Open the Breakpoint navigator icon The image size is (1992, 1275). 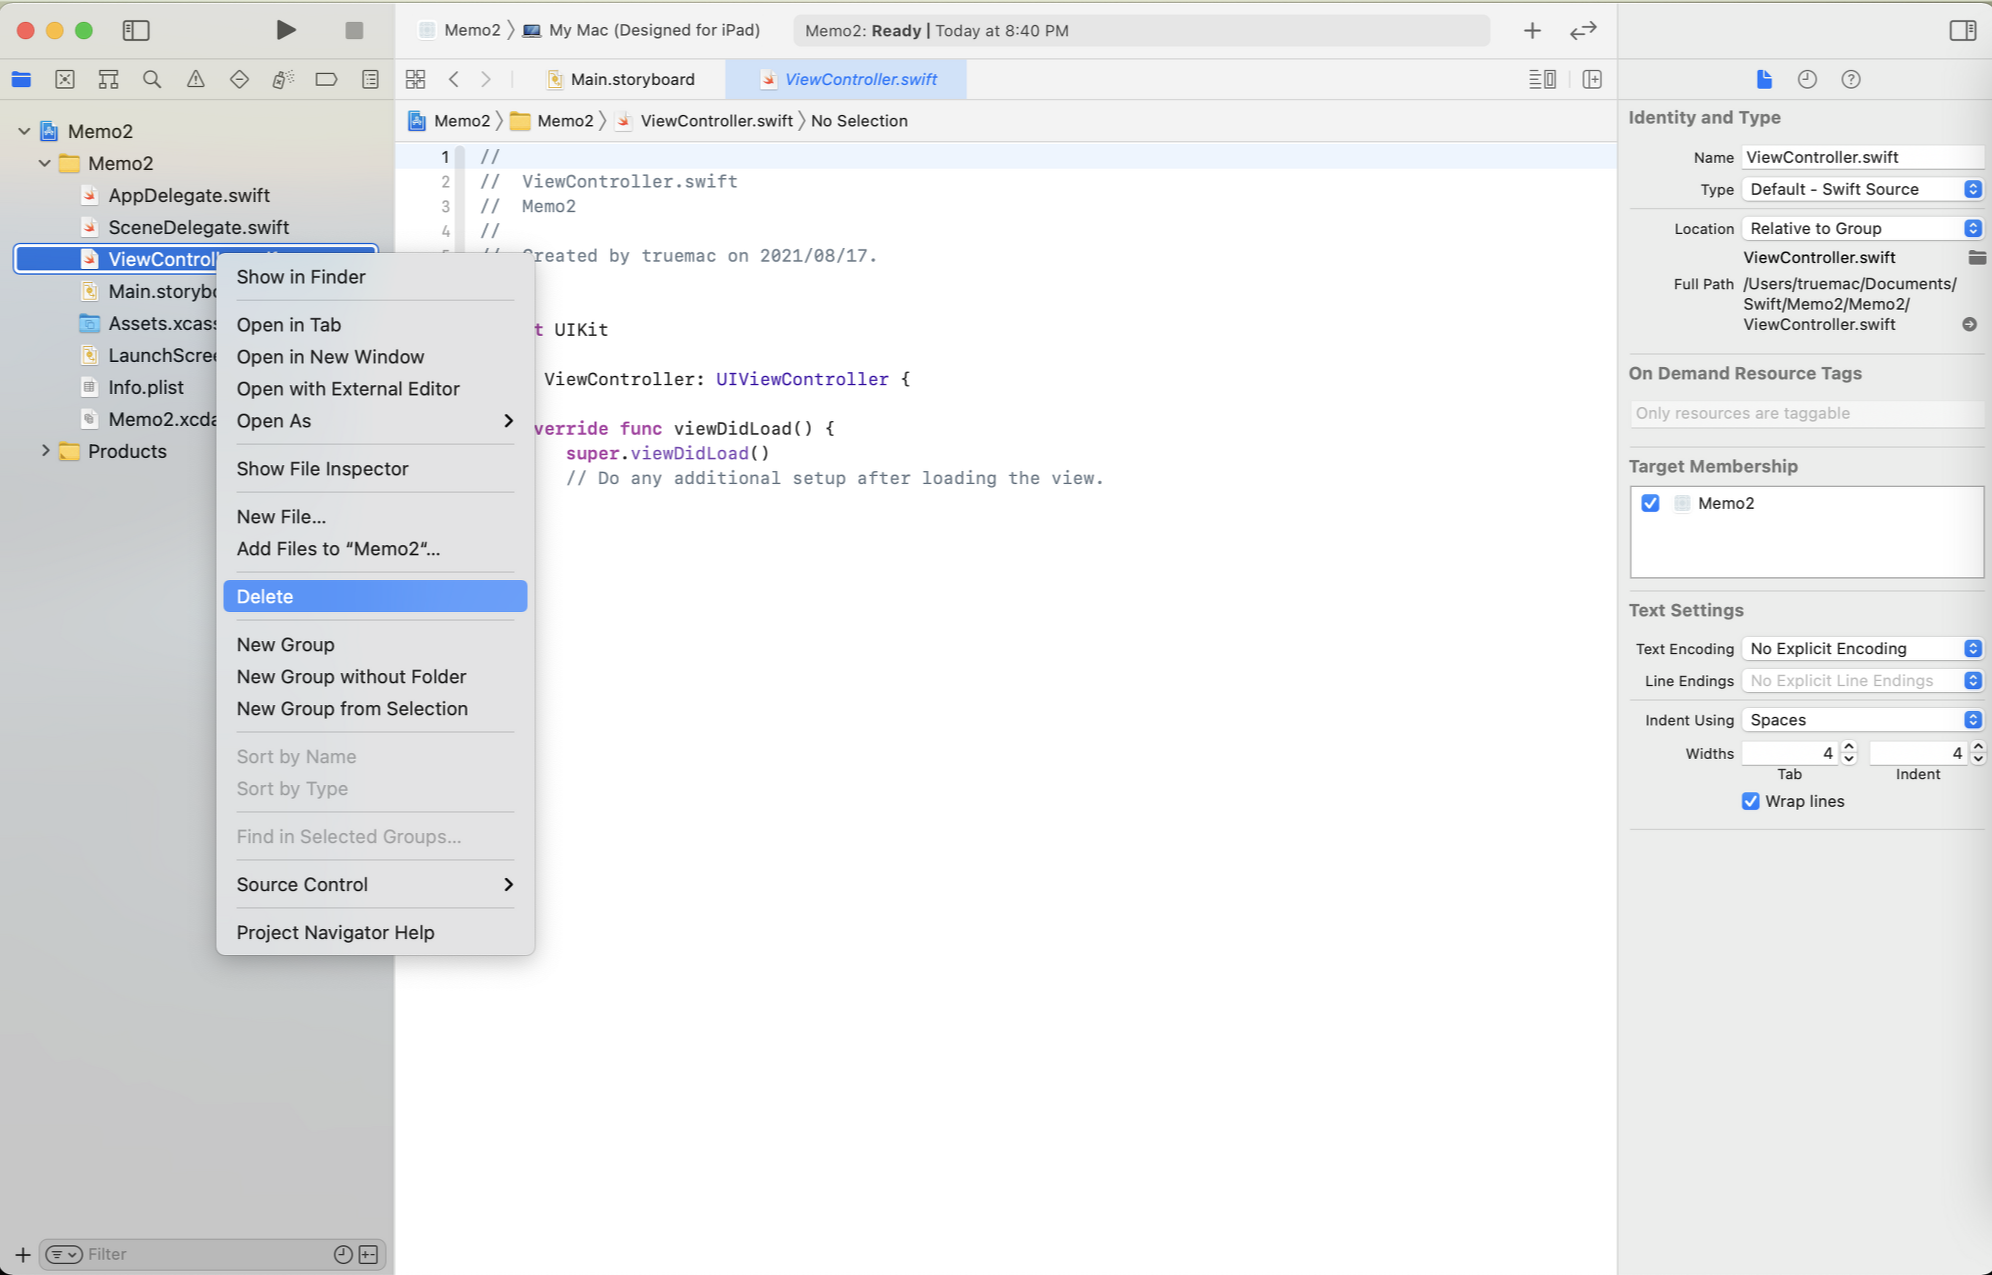tap(326, 79)
